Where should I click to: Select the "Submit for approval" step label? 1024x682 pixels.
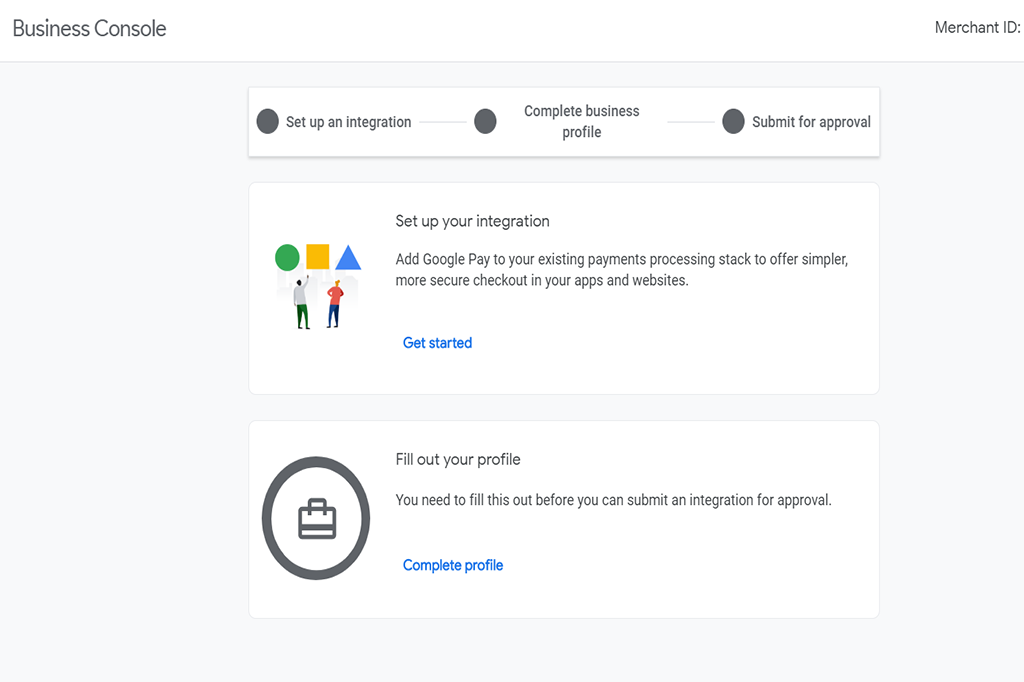coord(812,121)
